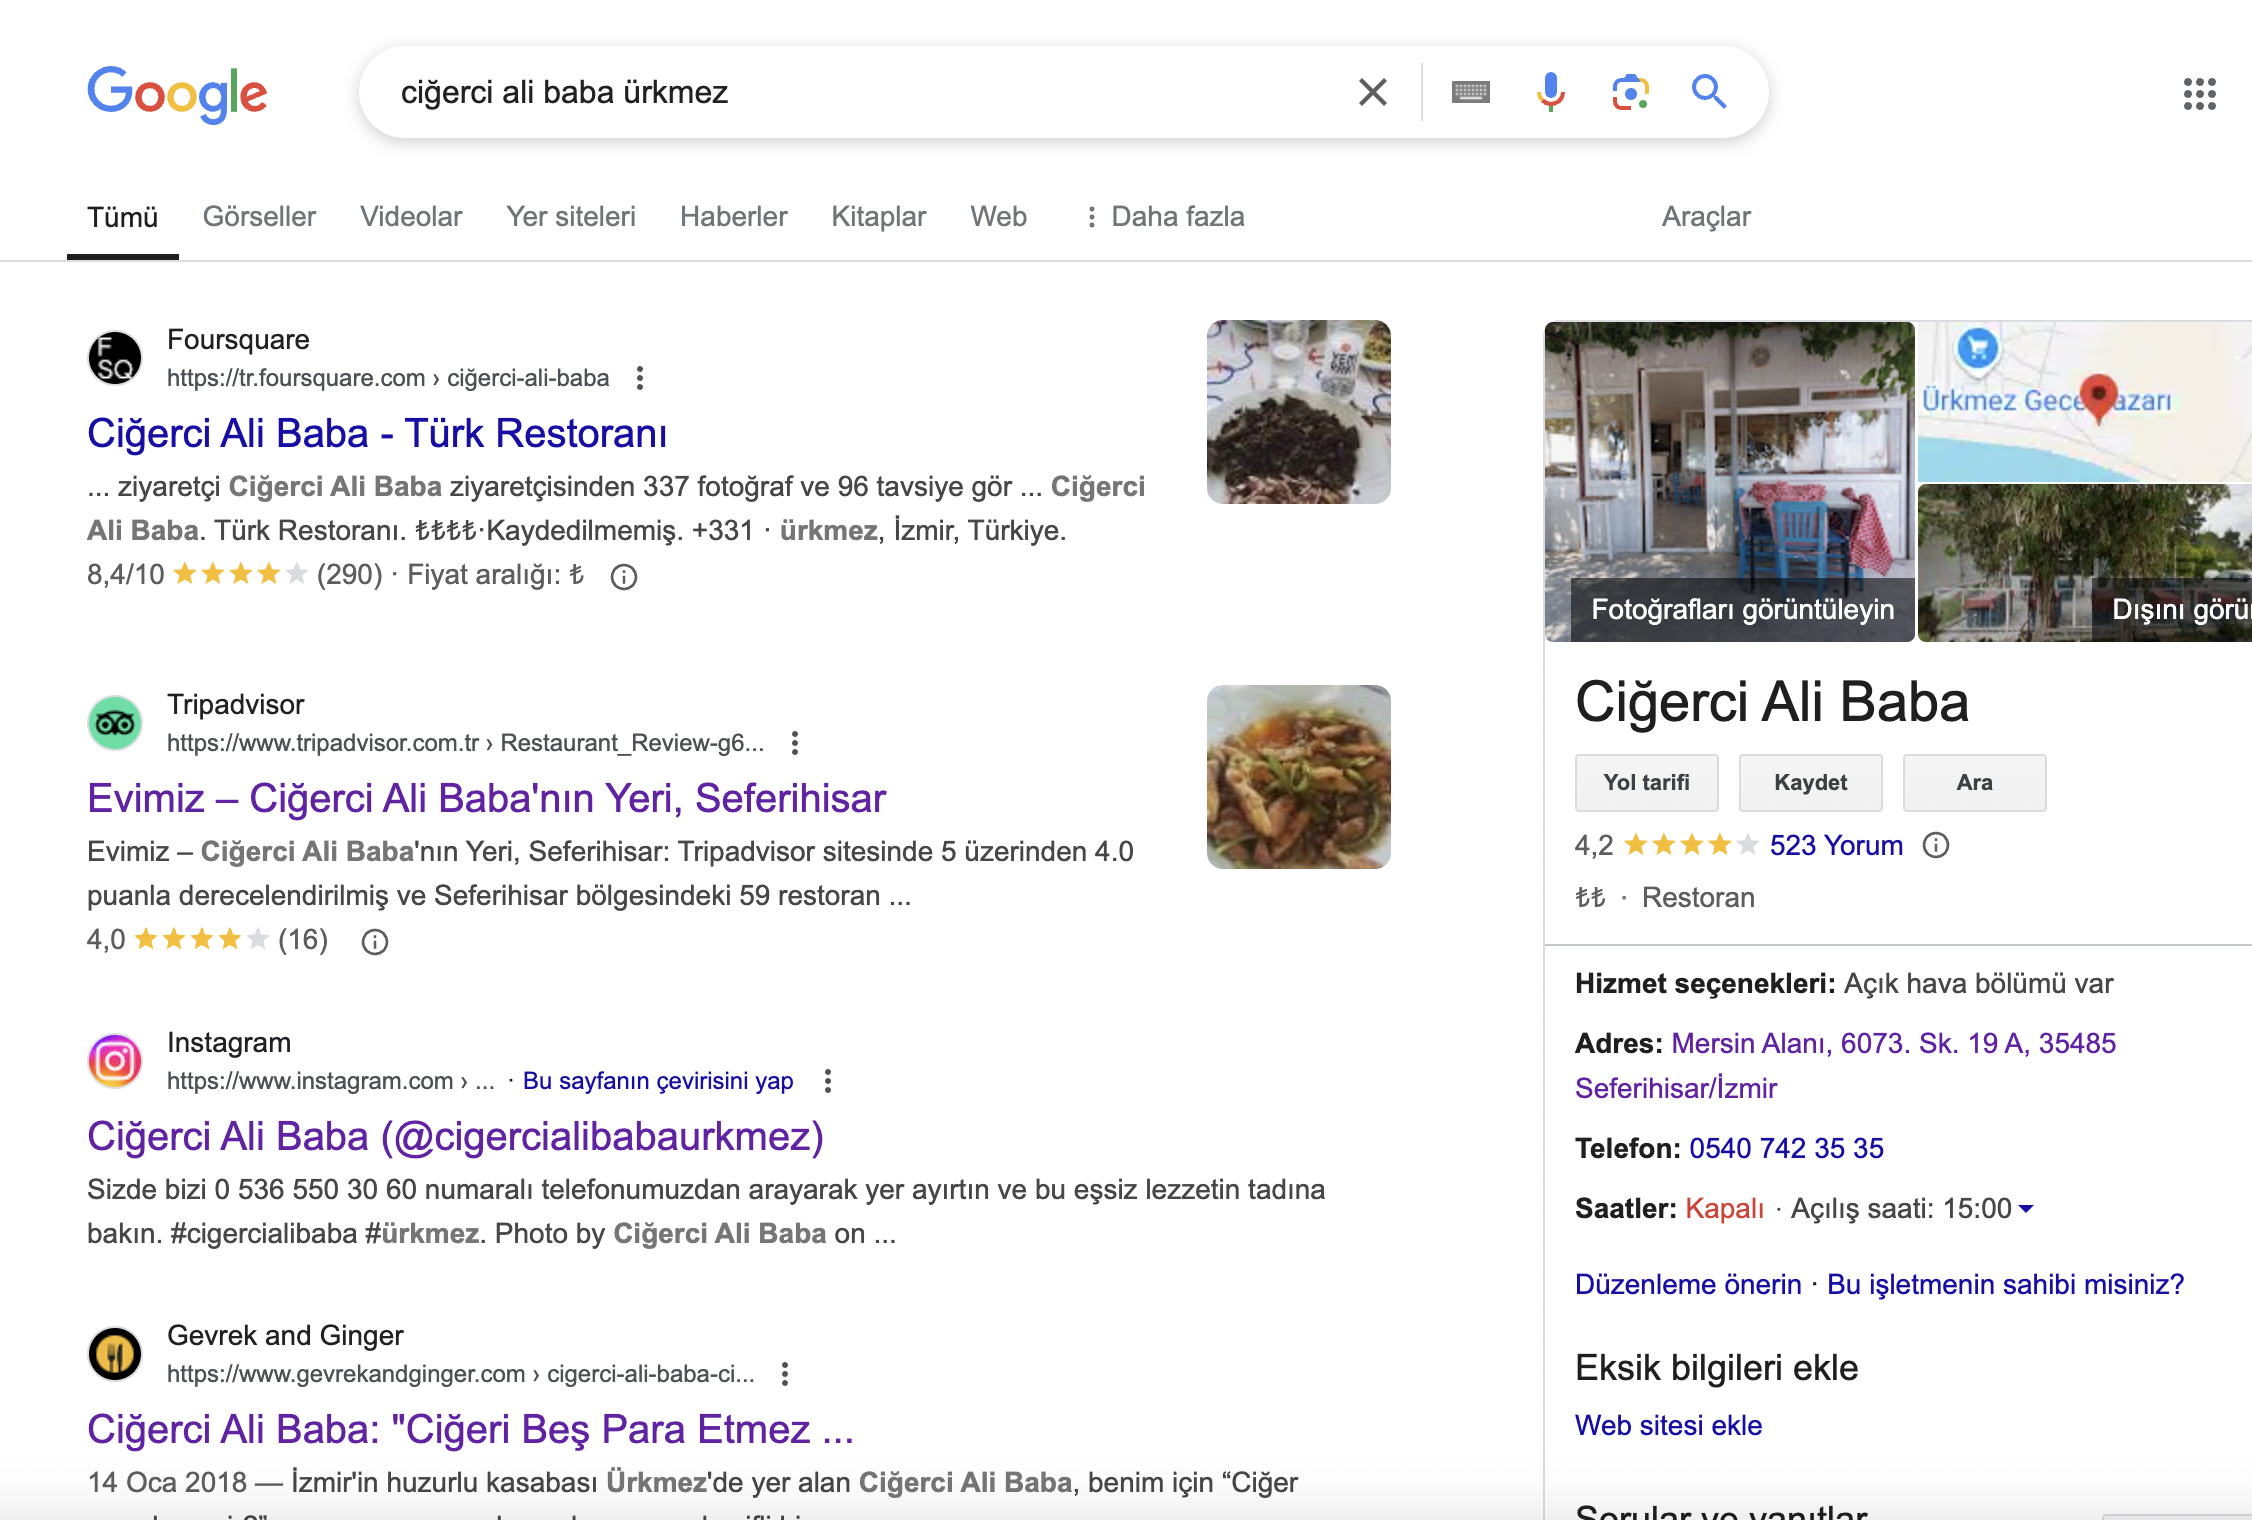Click the Ara call button
The height and width of the screenshot is (1520, 2252).
1974,783
